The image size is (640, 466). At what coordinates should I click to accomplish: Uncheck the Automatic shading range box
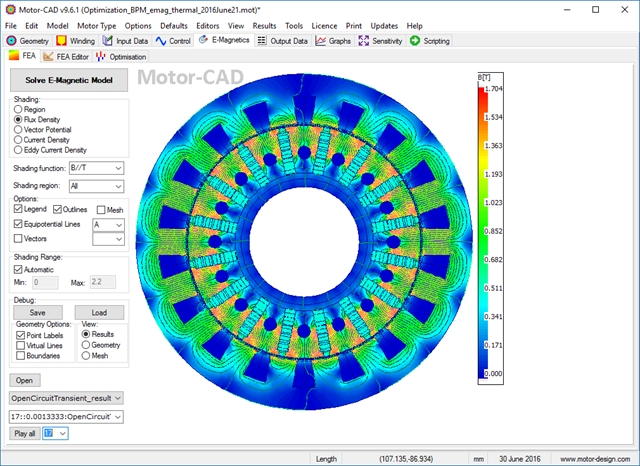(x=18, y=269)
